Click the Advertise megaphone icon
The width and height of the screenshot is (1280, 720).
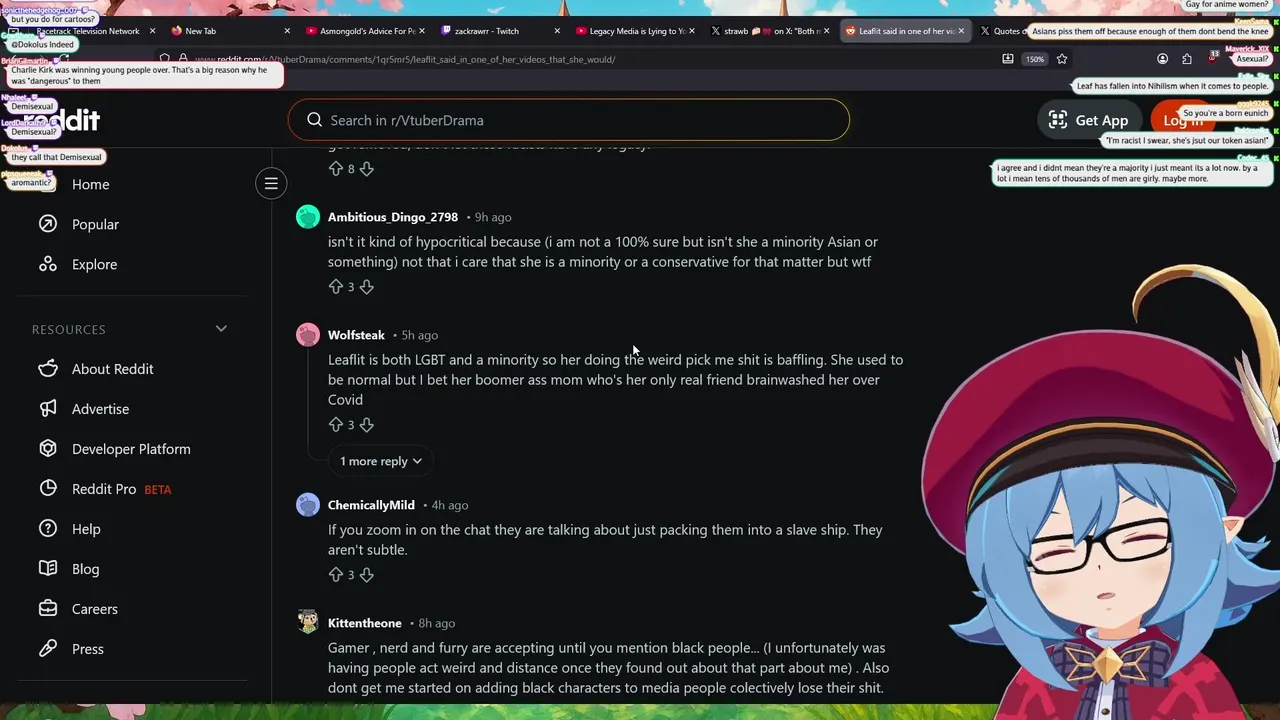(x=48, y=409)
